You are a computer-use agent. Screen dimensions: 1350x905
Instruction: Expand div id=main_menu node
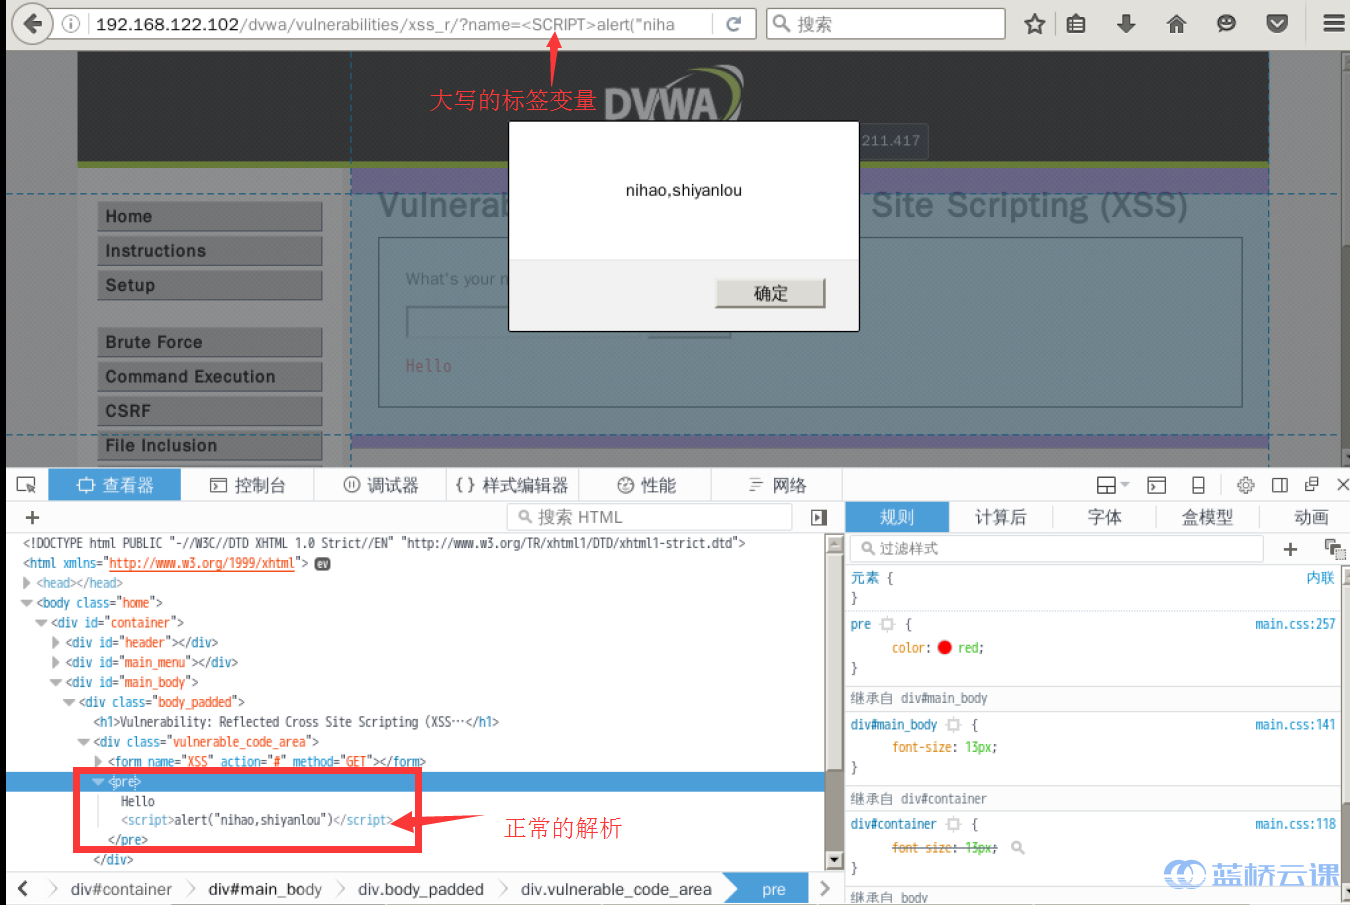tap(56, 663)
